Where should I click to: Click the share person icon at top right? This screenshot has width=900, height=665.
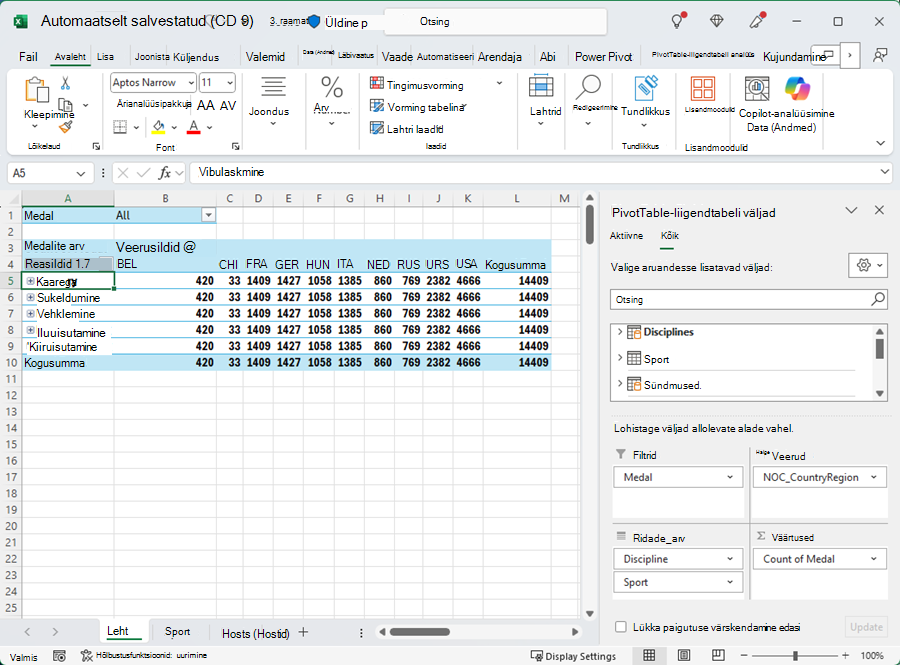click(879, 56)
